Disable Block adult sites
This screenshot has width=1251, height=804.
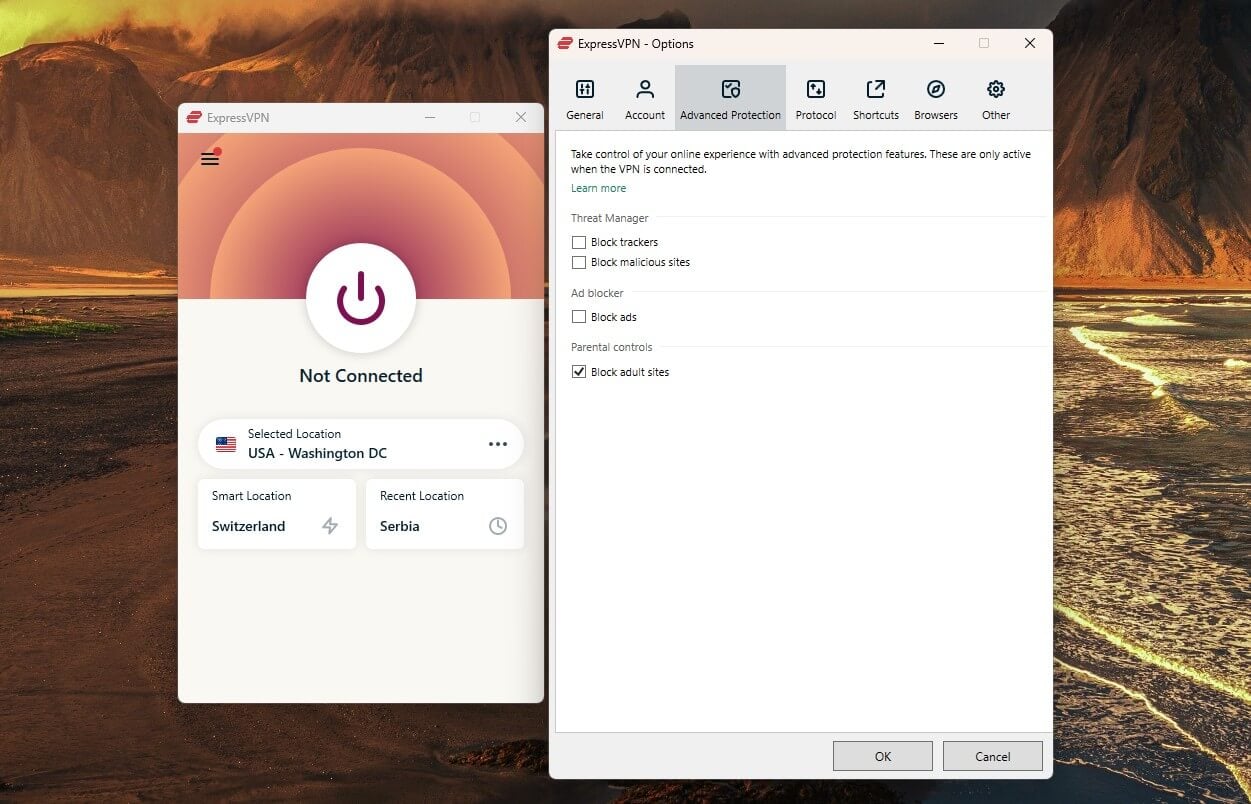coord(578,371)
